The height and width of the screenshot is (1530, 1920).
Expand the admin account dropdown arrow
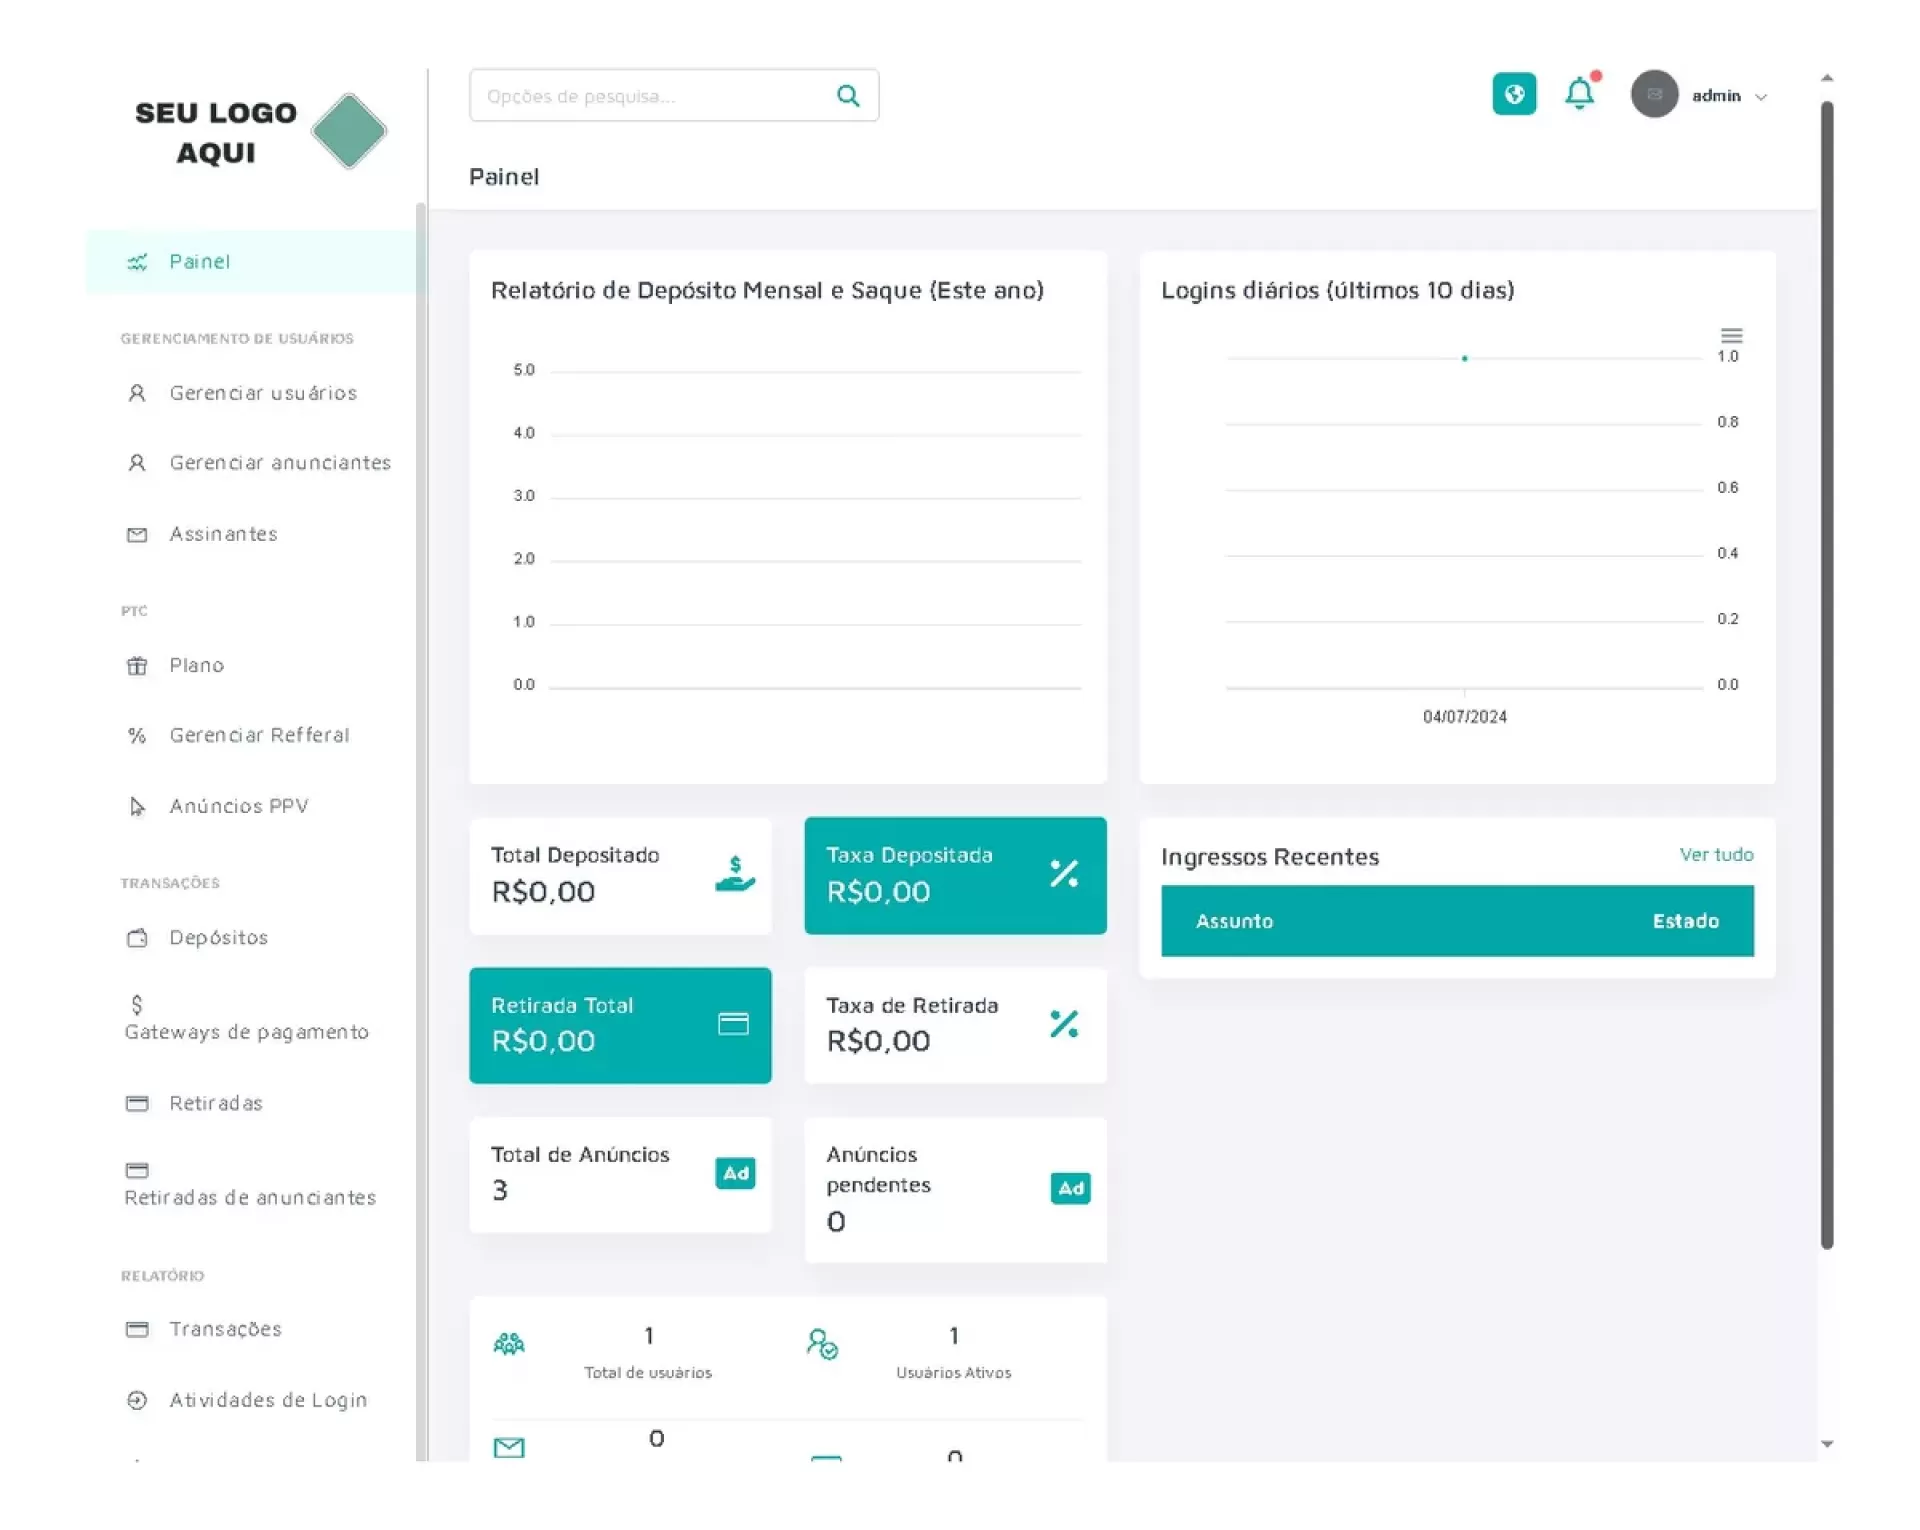click(1761, 97)
